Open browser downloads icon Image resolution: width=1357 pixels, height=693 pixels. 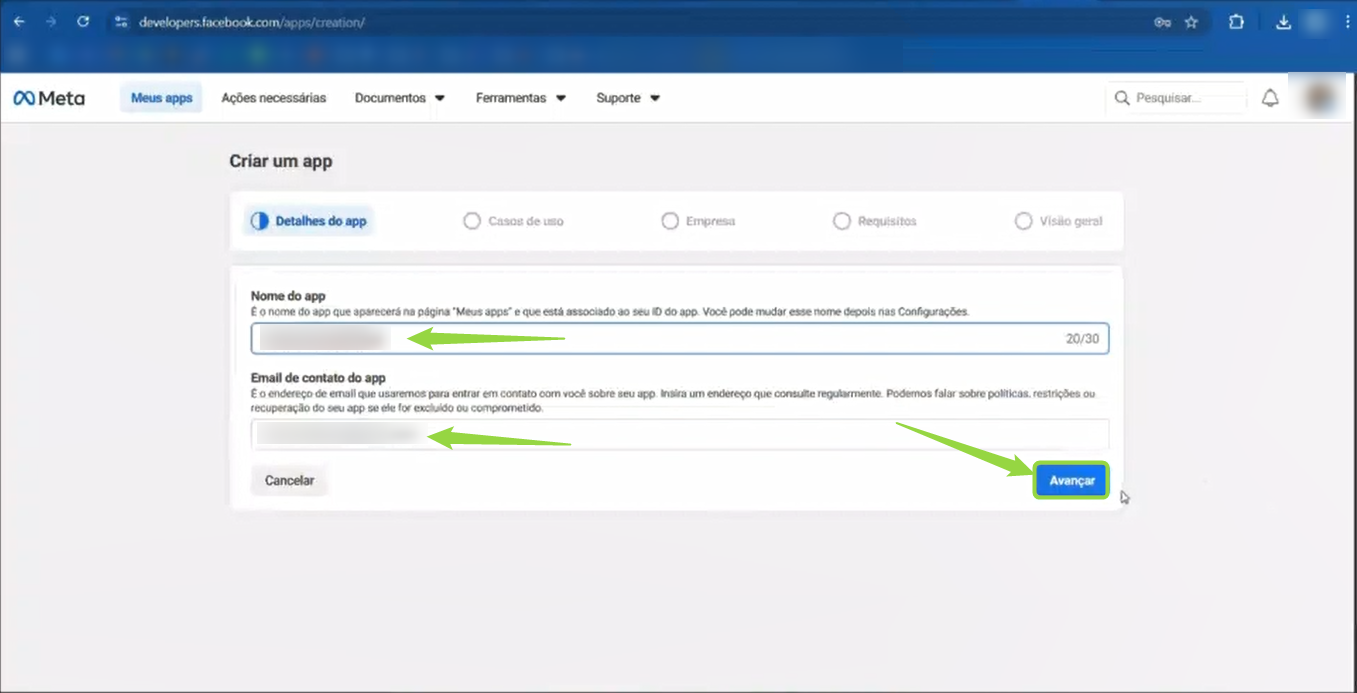[x=1285, y=22]
